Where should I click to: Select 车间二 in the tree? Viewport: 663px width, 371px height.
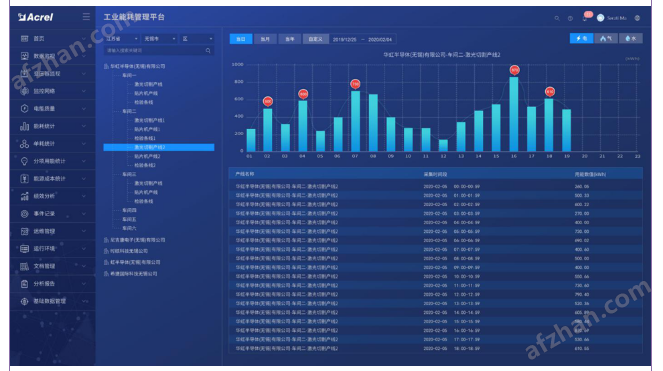[129, 111]
